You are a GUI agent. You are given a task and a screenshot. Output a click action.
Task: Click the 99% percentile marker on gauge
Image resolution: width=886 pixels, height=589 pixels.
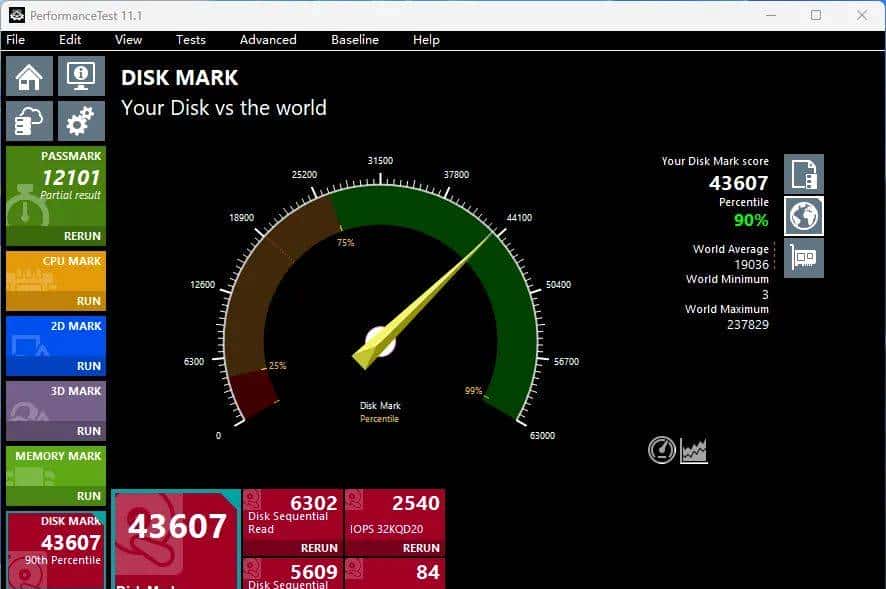click(x=474, y=391)
